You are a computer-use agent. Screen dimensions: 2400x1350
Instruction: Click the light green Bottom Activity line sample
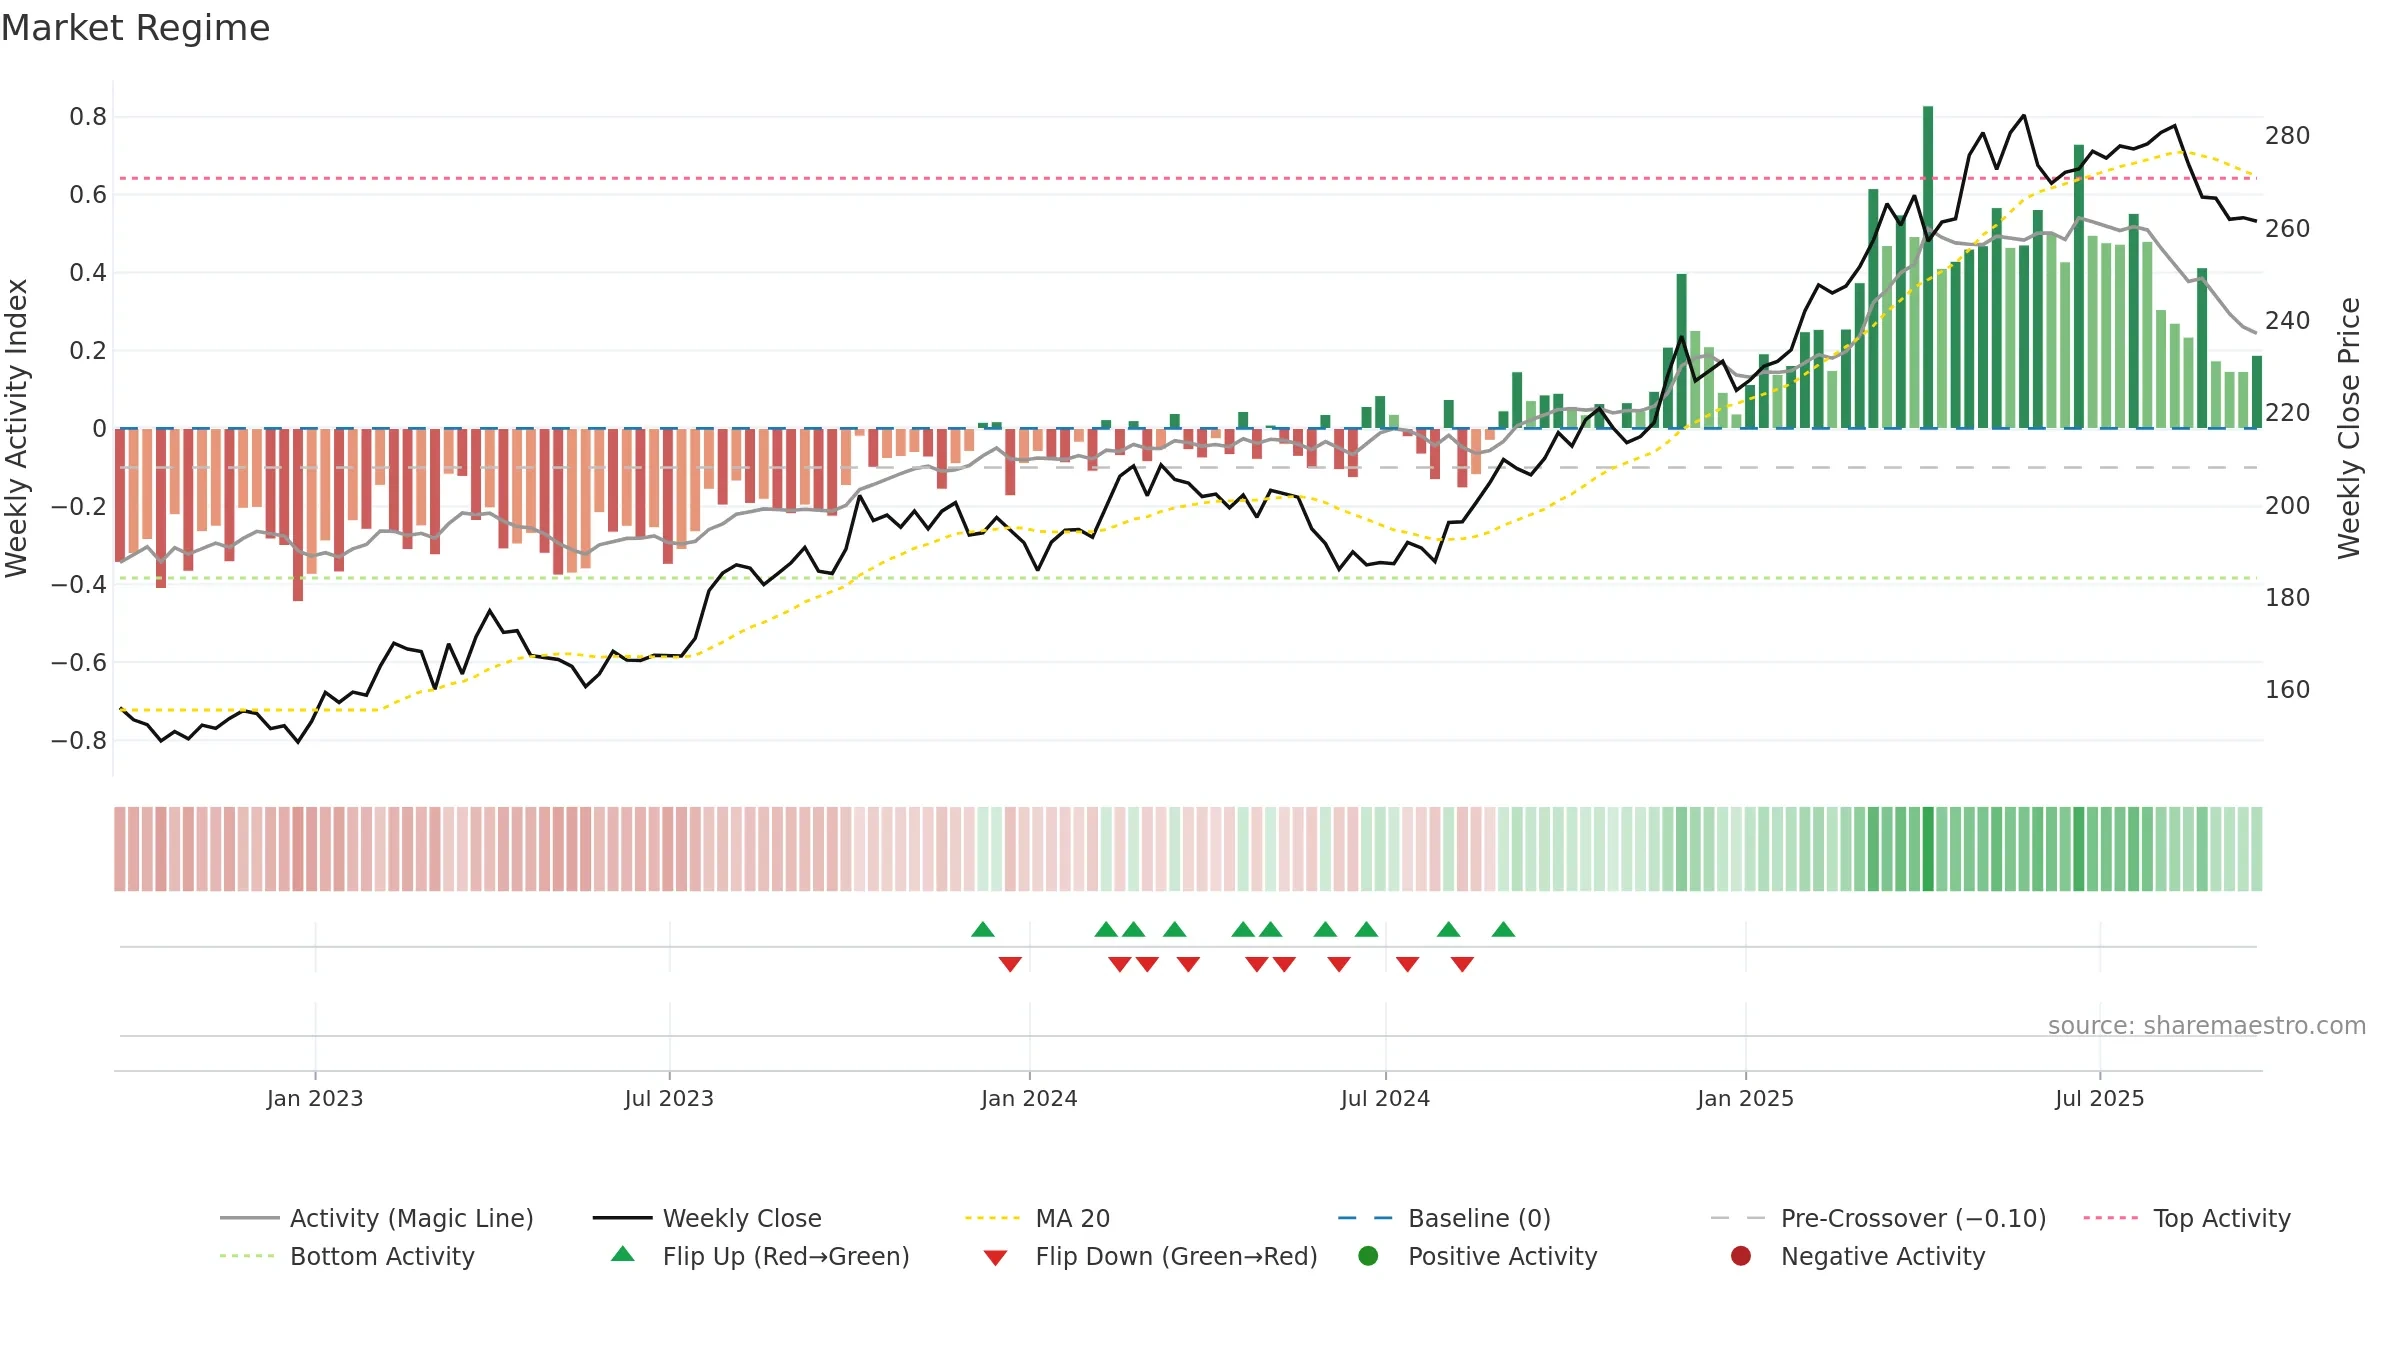point(249,1256)
